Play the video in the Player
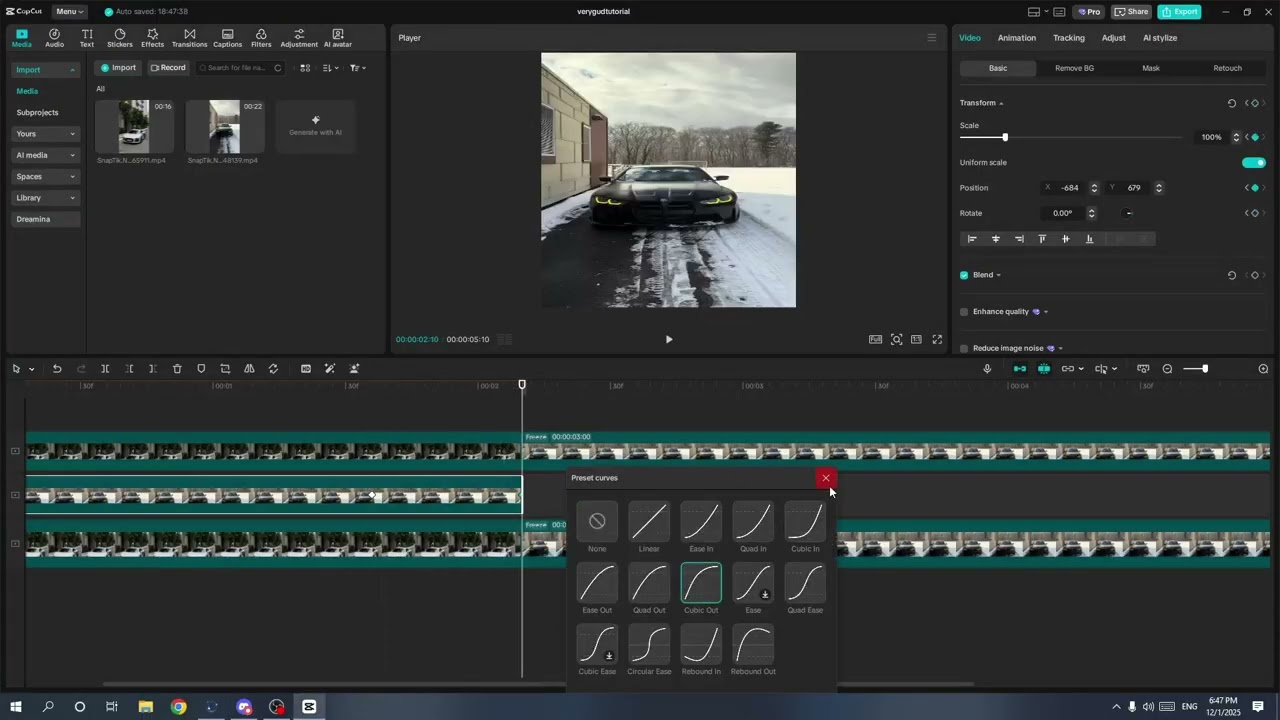Viewport: 1280px width, 720px height. (669, 339)
